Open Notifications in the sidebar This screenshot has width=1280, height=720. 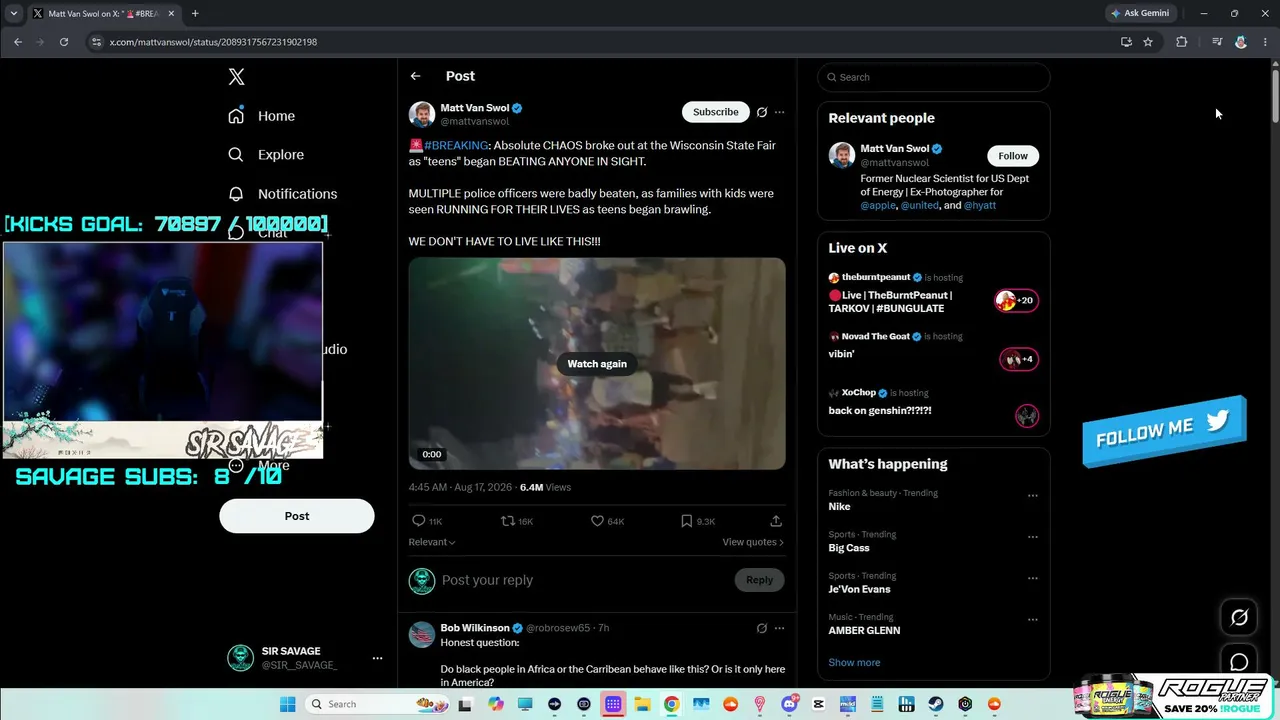coord(283,194)
